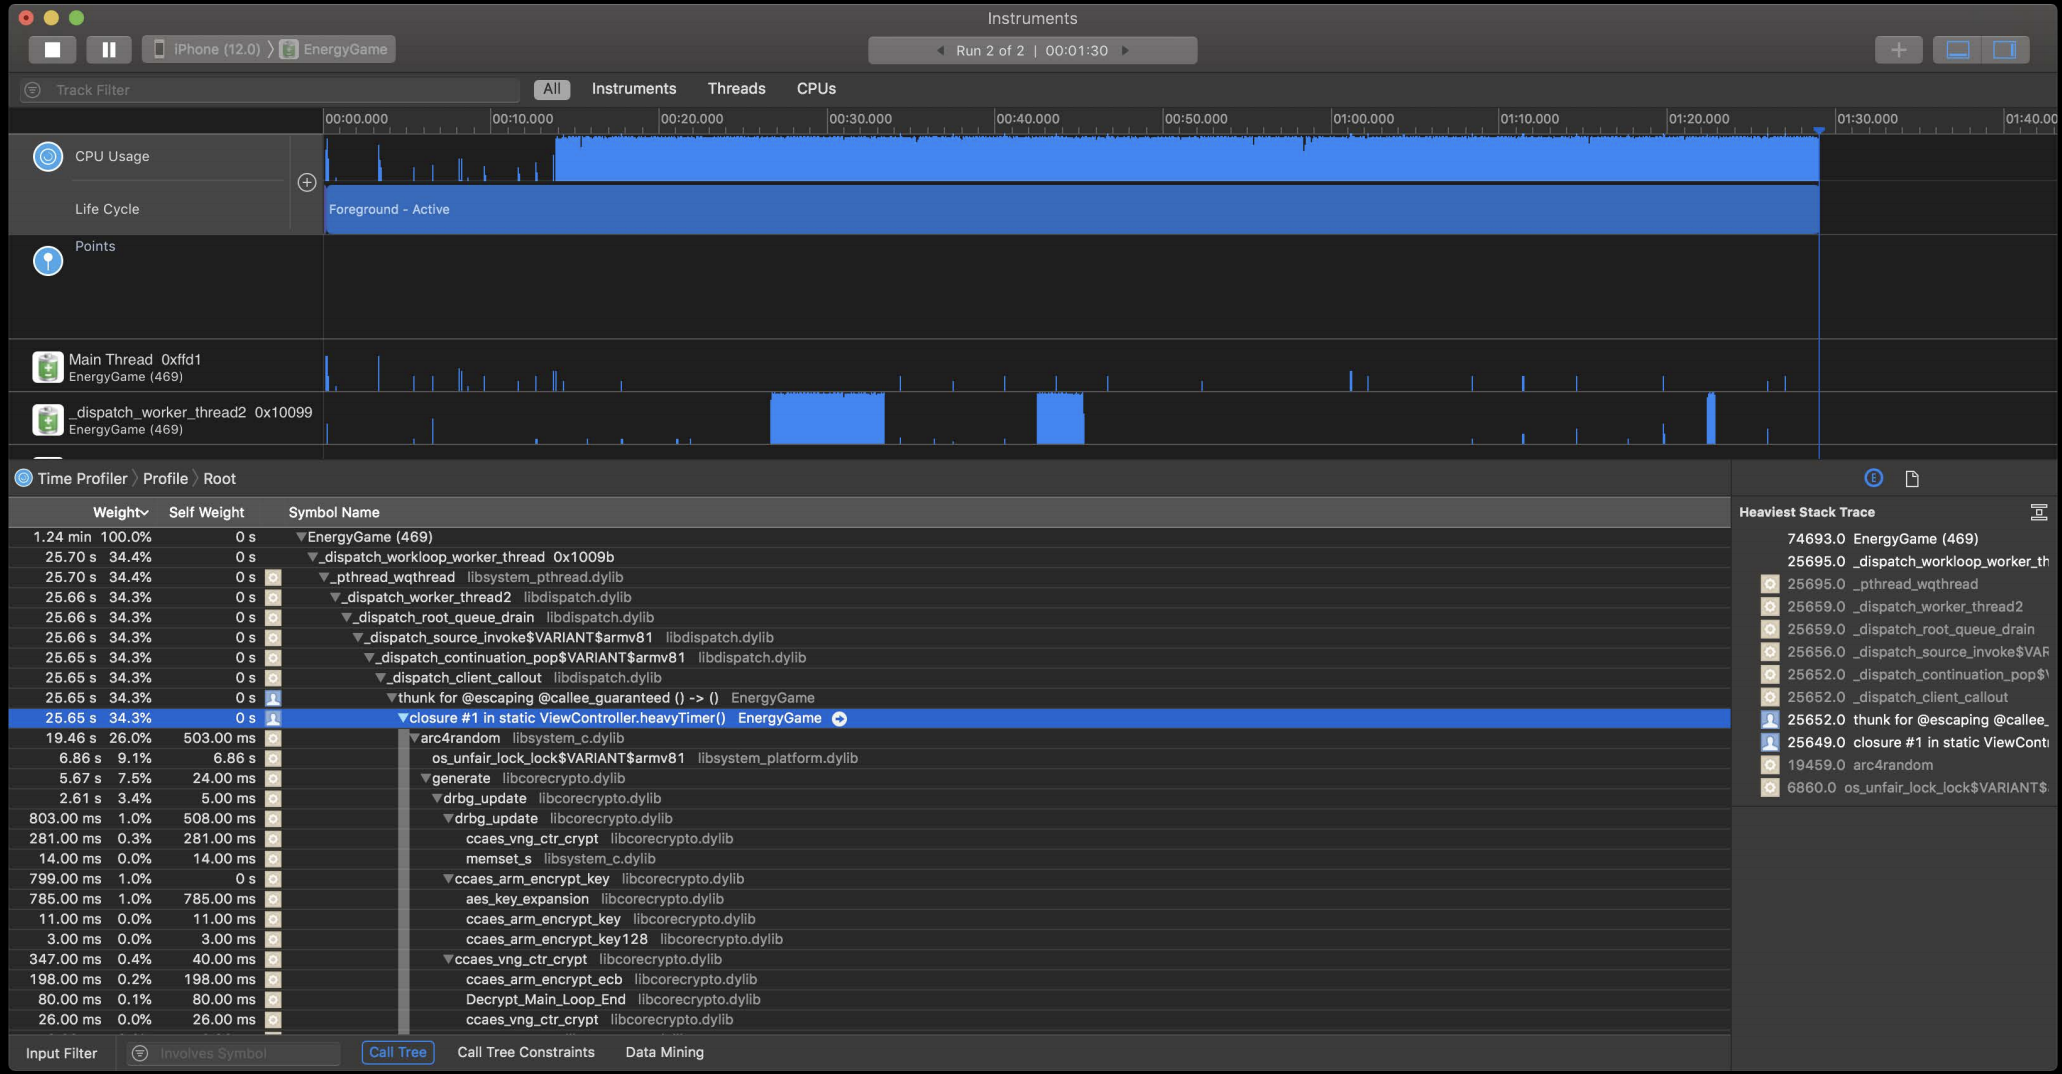The height and width of the screenshot is (1074, 2062).
Task: Select the ccaes_arm_encrypt_ecb row
Action: pos(869,979)
